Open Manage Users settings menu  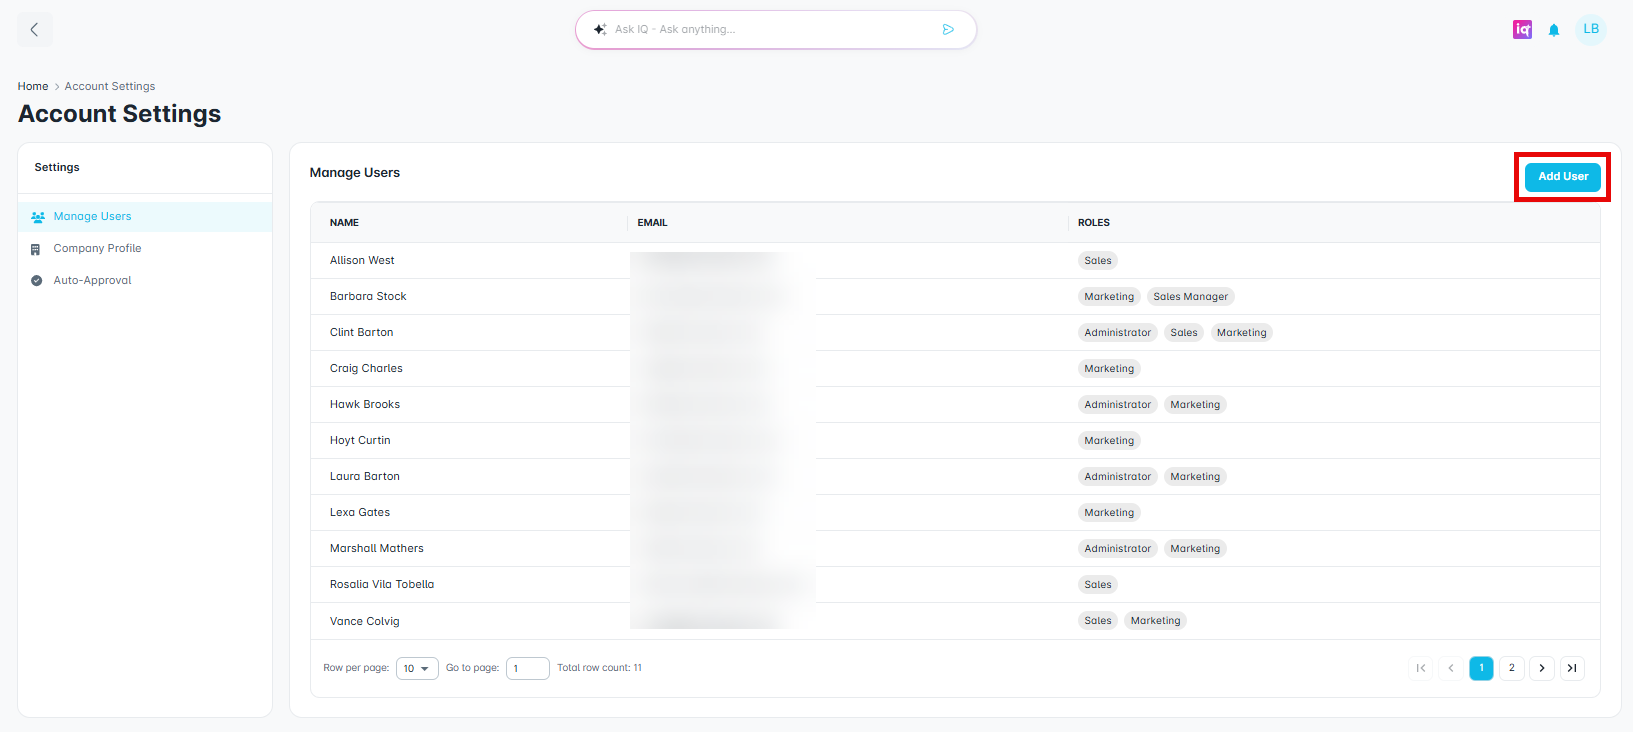coord(92,217)
